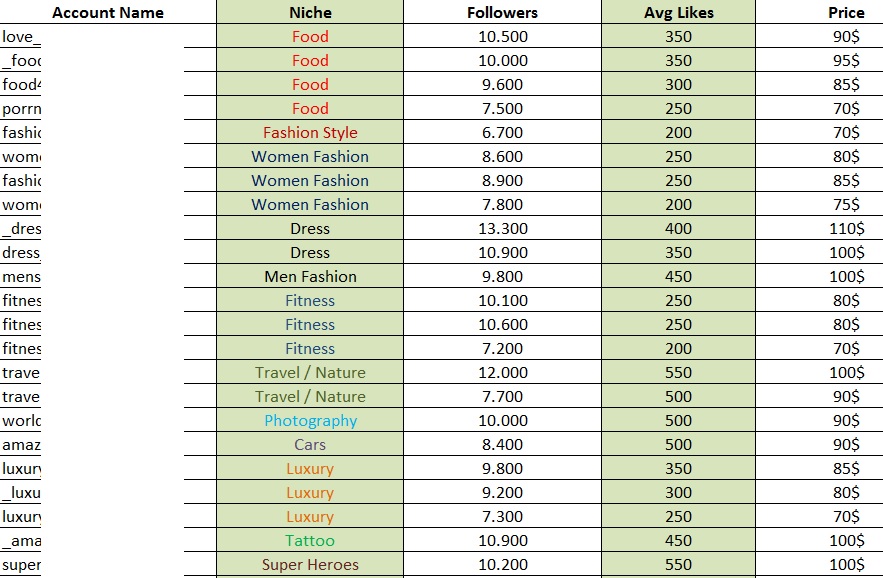Screen dimensions: 883x578
Task: Select the Super Heroes niche cell
Action: pos(310,564)
